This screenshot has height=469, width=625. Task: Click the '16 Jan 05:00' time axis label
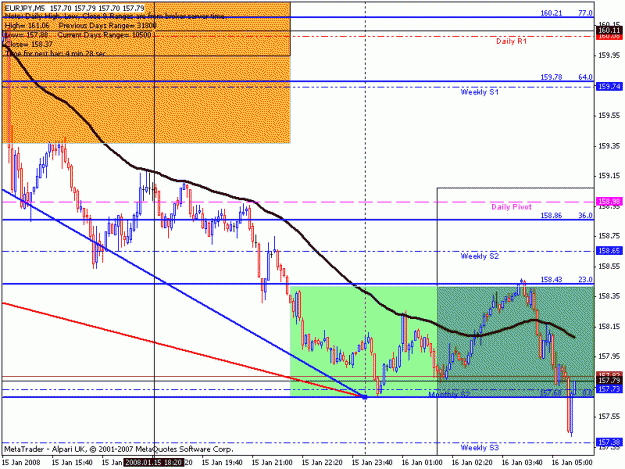click(x=572, y=463)
